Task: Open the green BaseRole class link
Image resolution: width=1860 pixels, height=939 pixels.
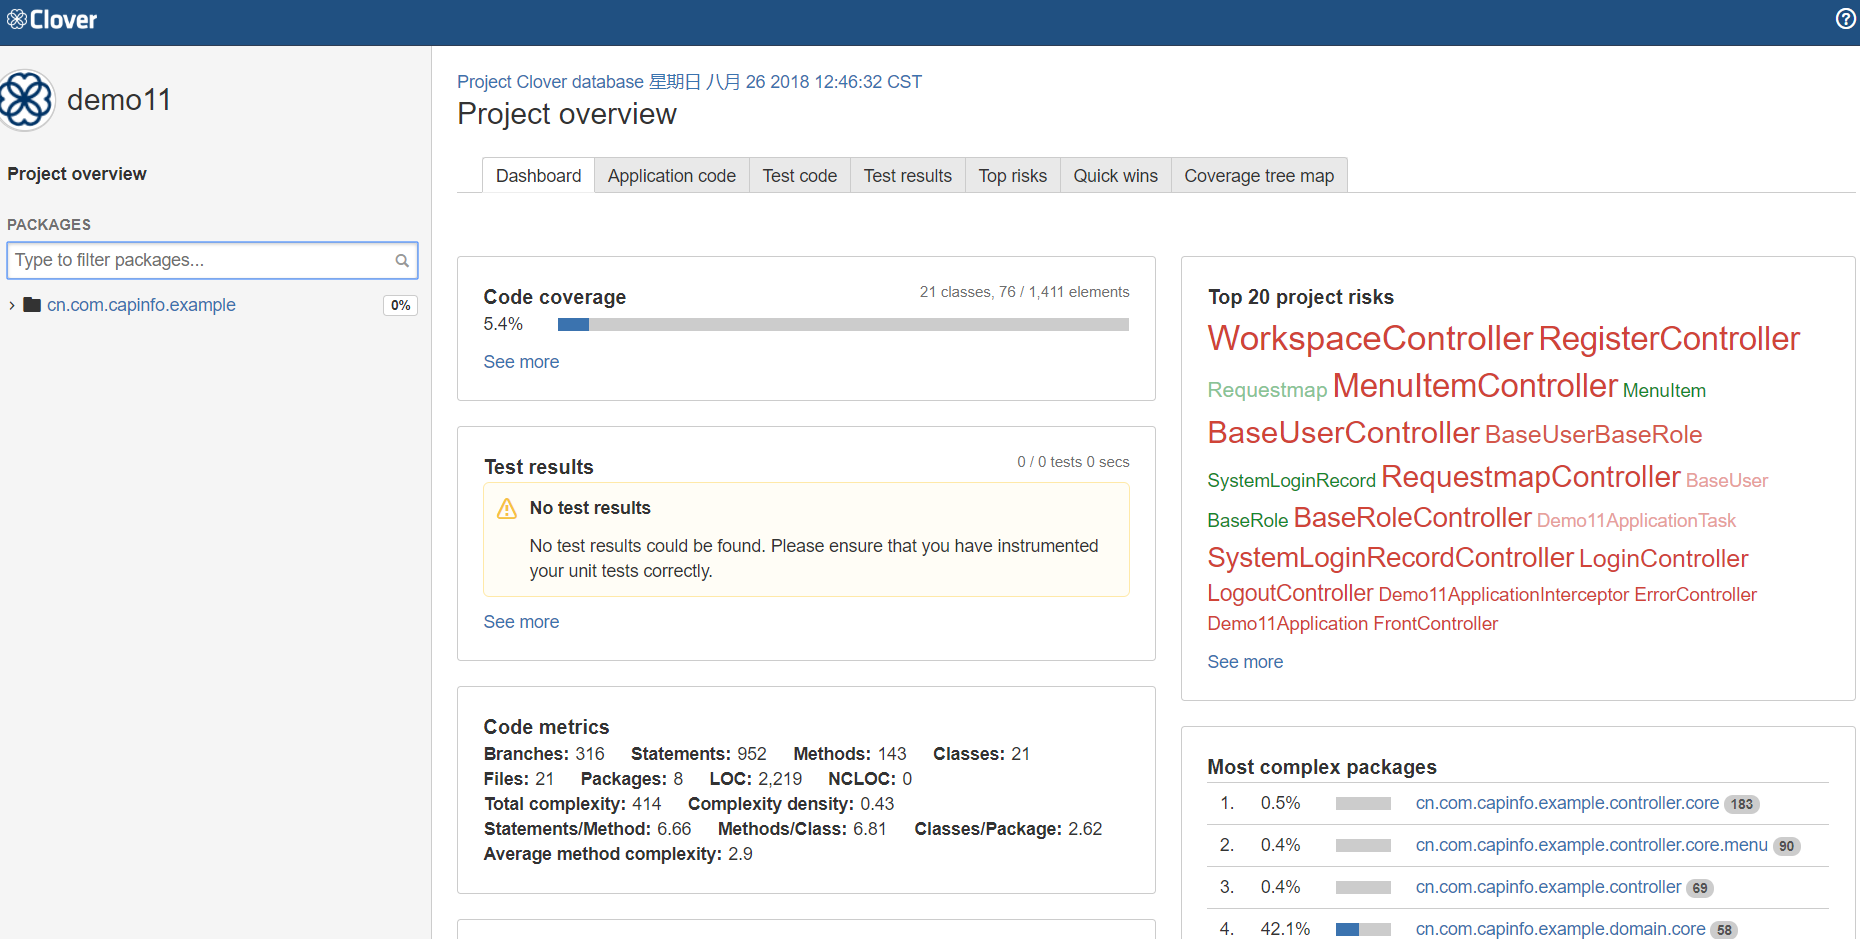Action: point(1247,521)
